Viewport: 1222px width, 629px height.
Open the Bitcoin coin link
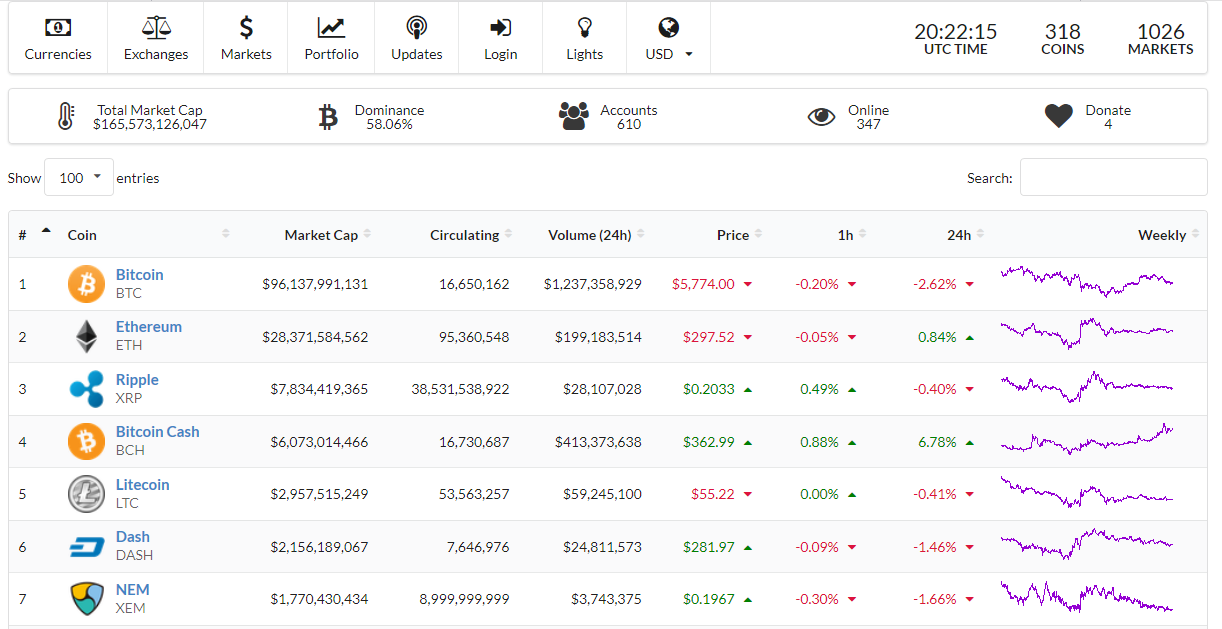point(140,275)
